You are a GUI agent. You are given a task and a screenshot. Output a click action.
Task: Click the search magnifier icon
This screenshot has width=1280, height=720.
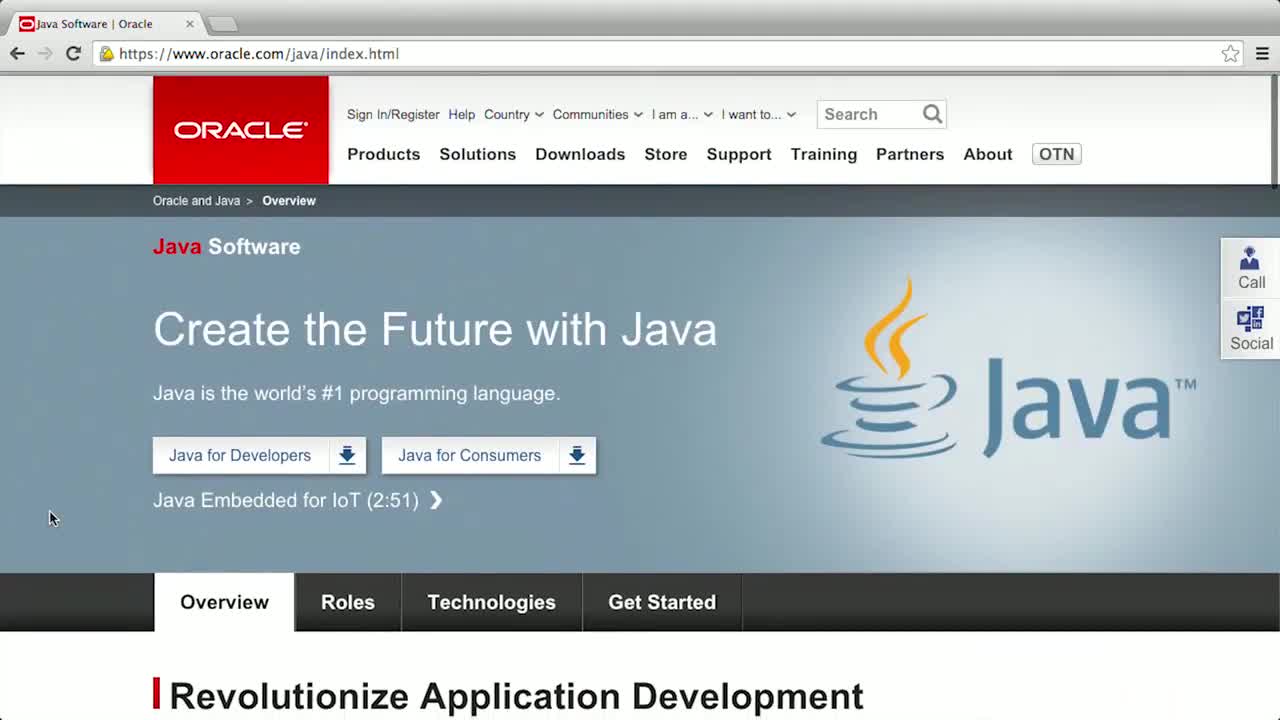pos(932,114)
